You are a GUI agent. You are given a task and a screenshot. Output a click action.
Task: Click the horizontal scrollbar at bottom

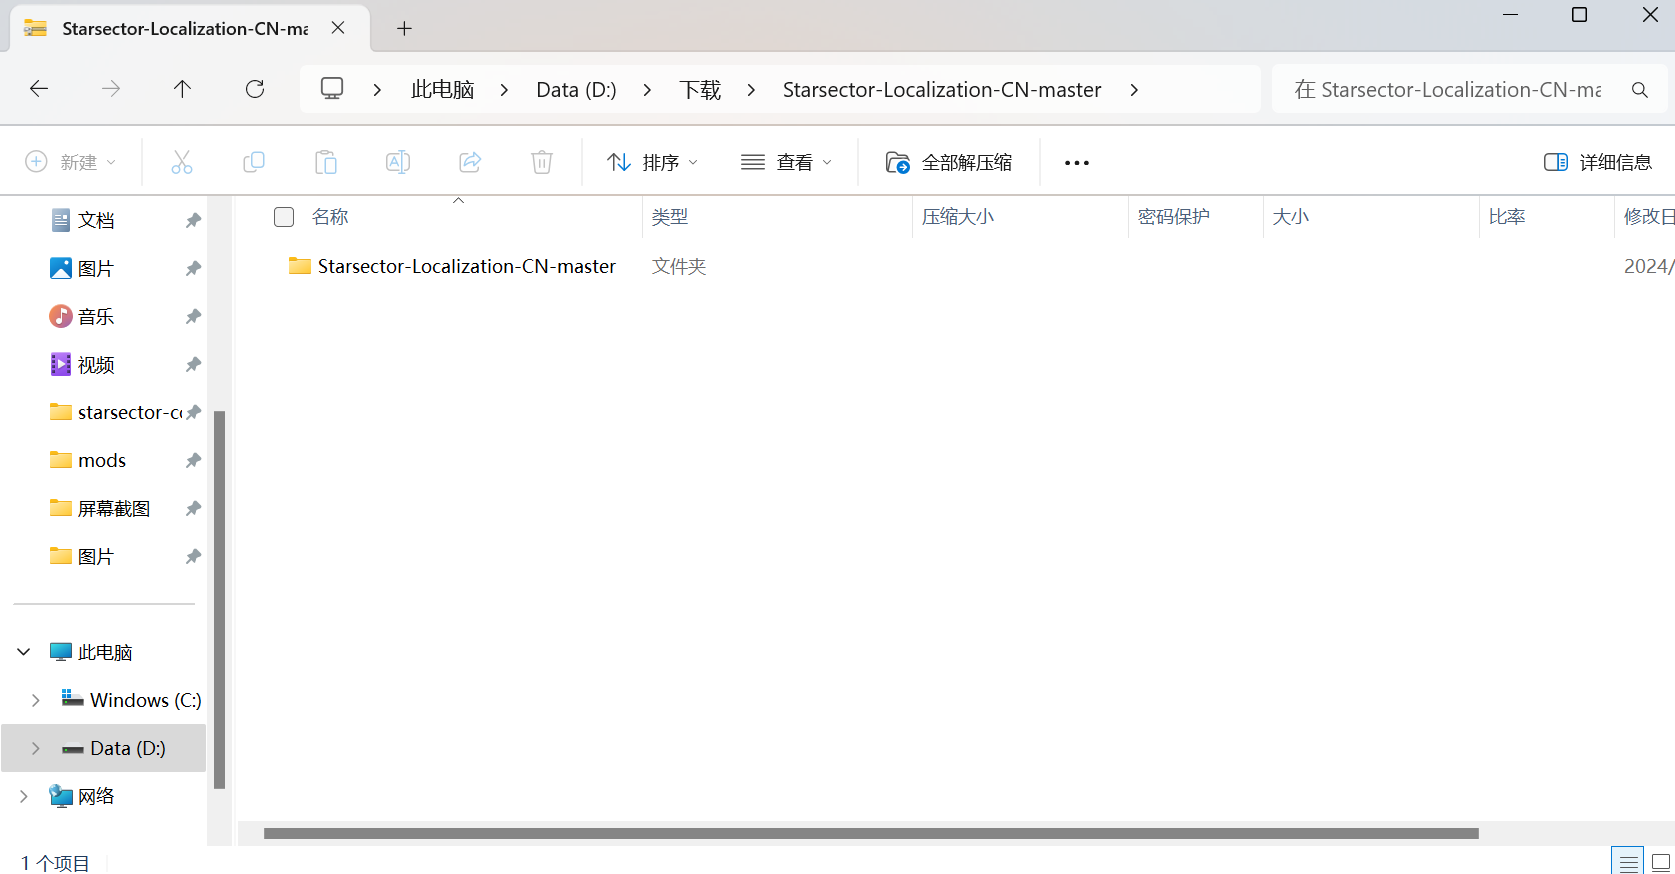pyautogui.click(x=870, y=833)
